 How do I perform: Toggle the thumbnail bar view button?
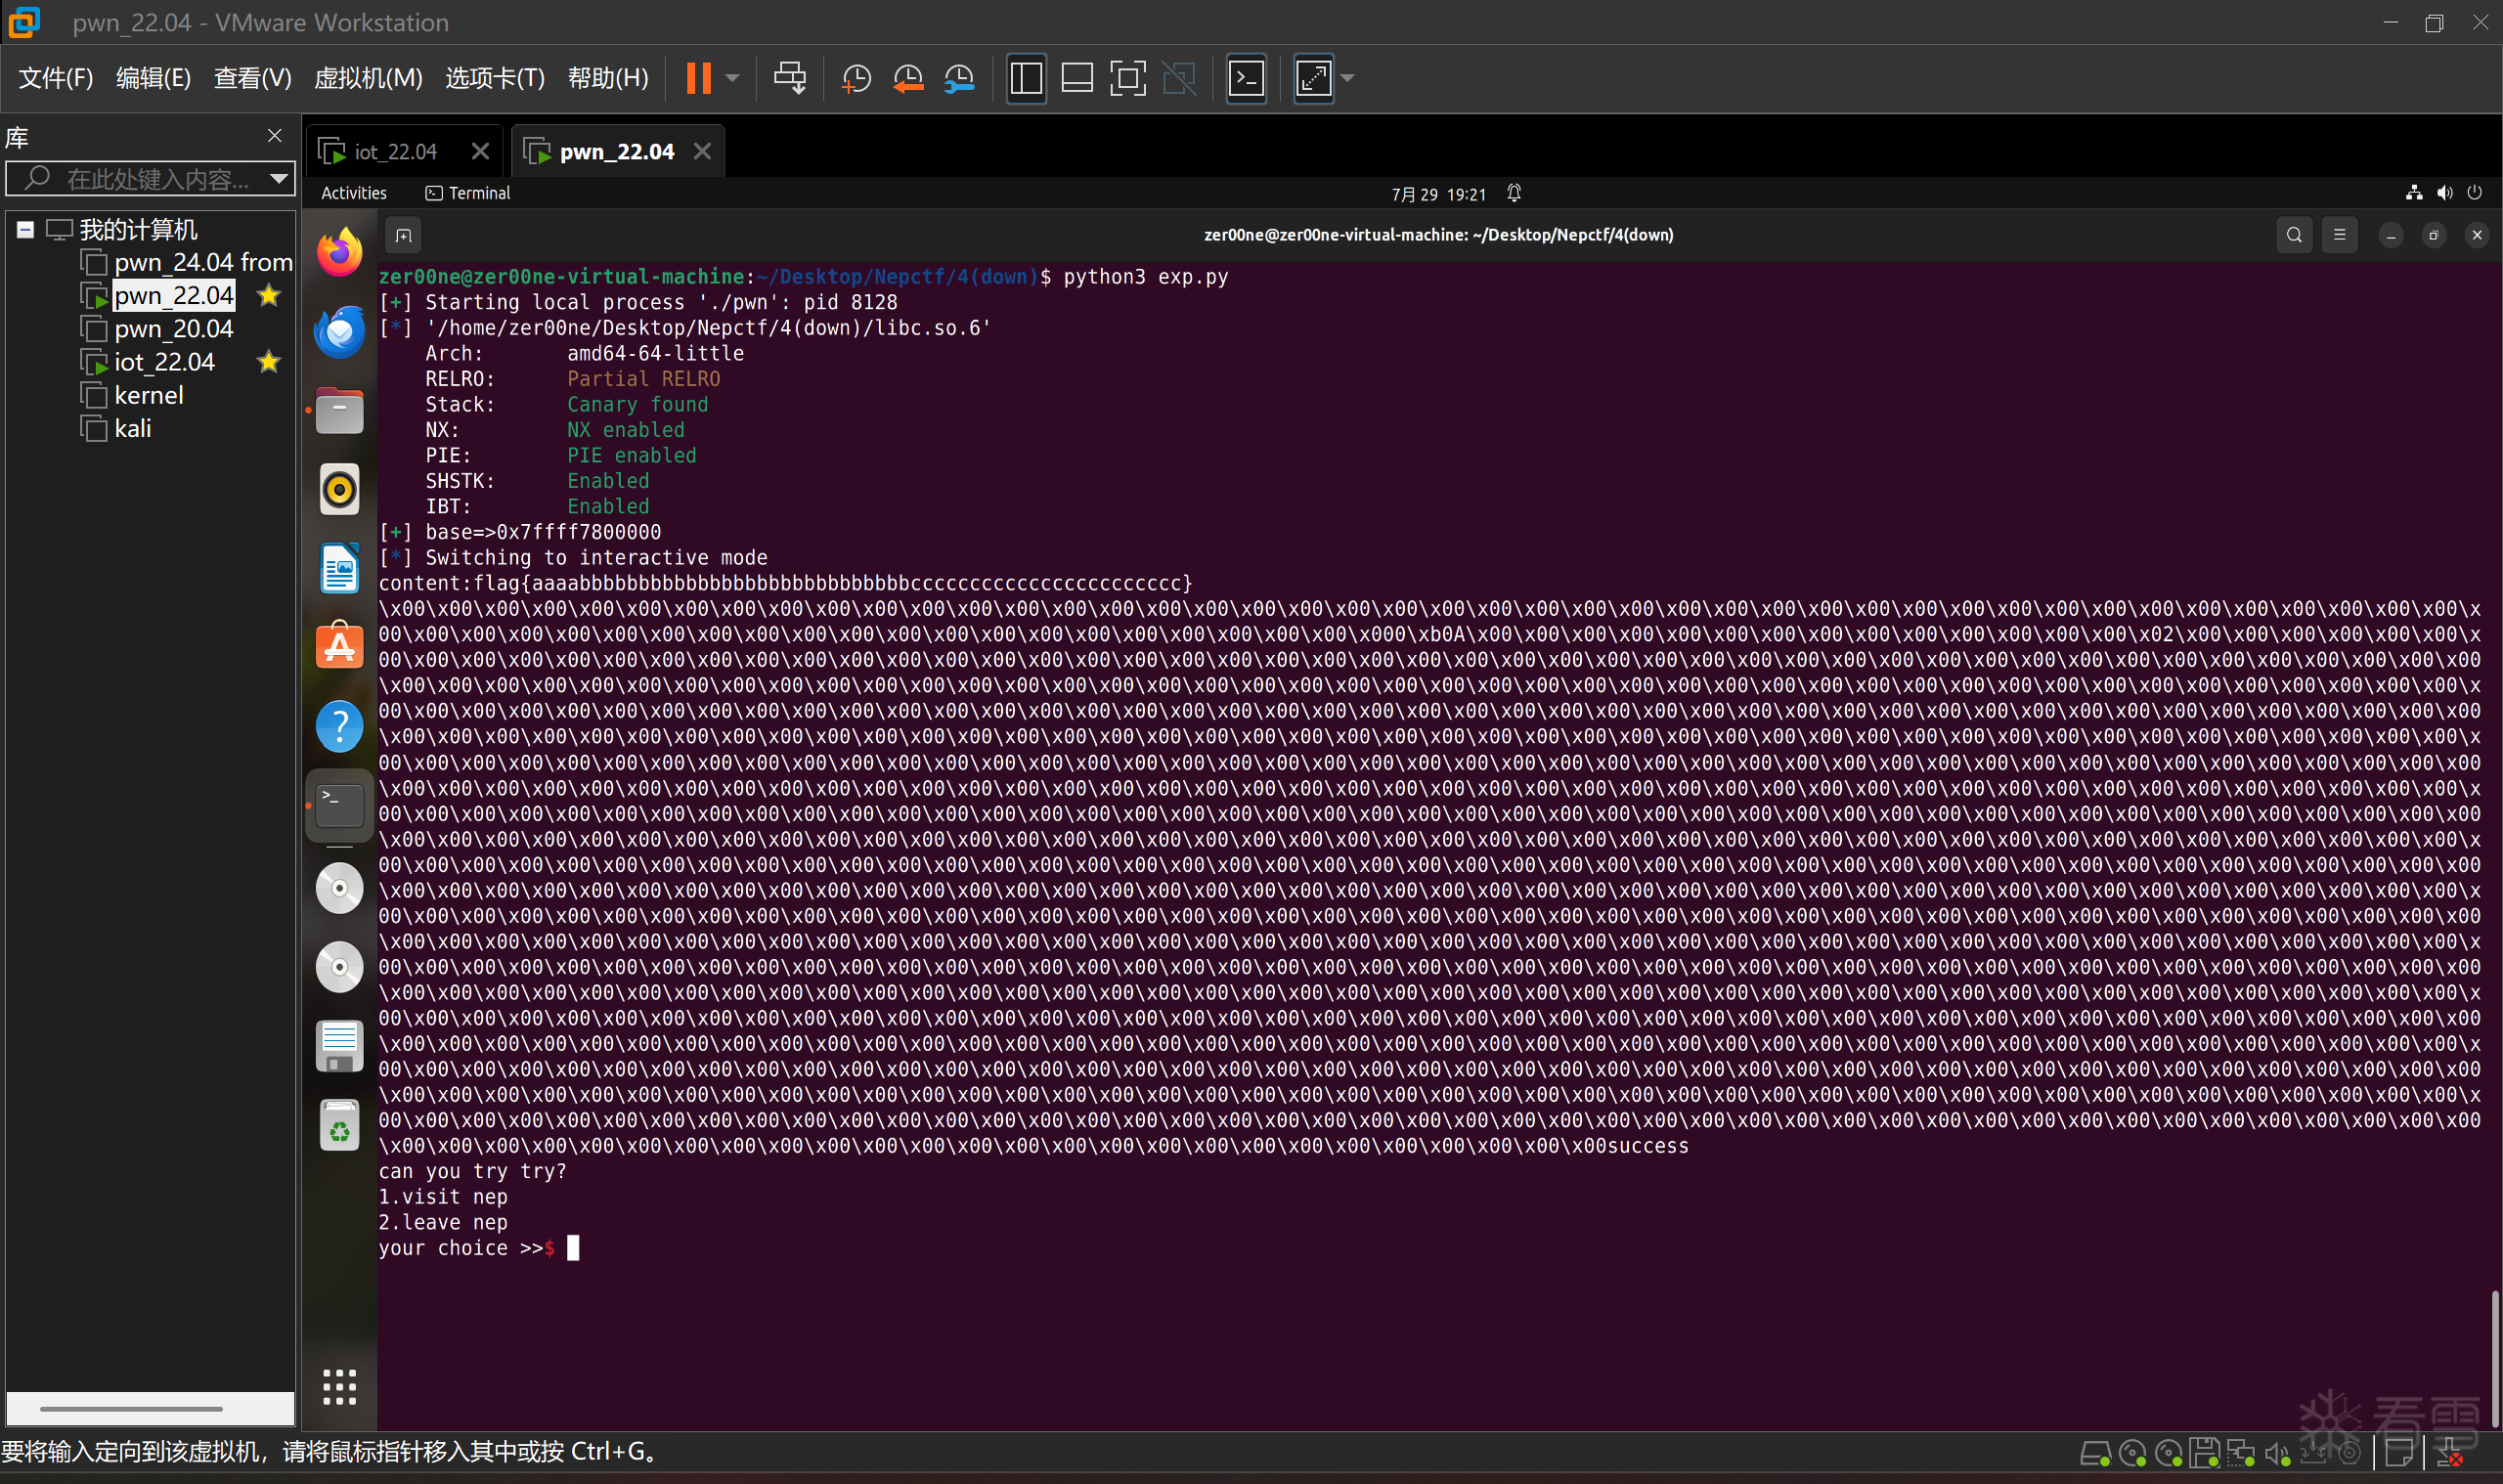coord(1076,78)
